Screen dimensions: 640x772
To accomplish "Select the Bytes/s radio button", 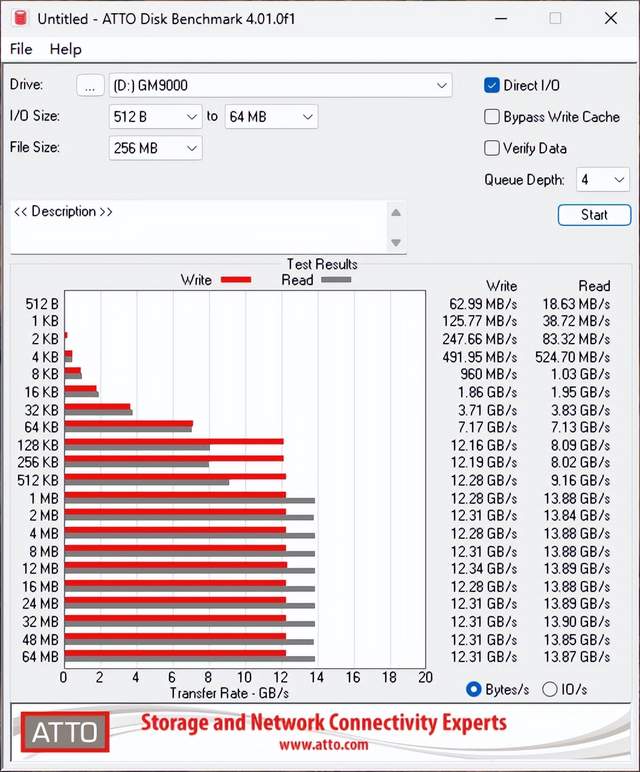I will (473, 689).
